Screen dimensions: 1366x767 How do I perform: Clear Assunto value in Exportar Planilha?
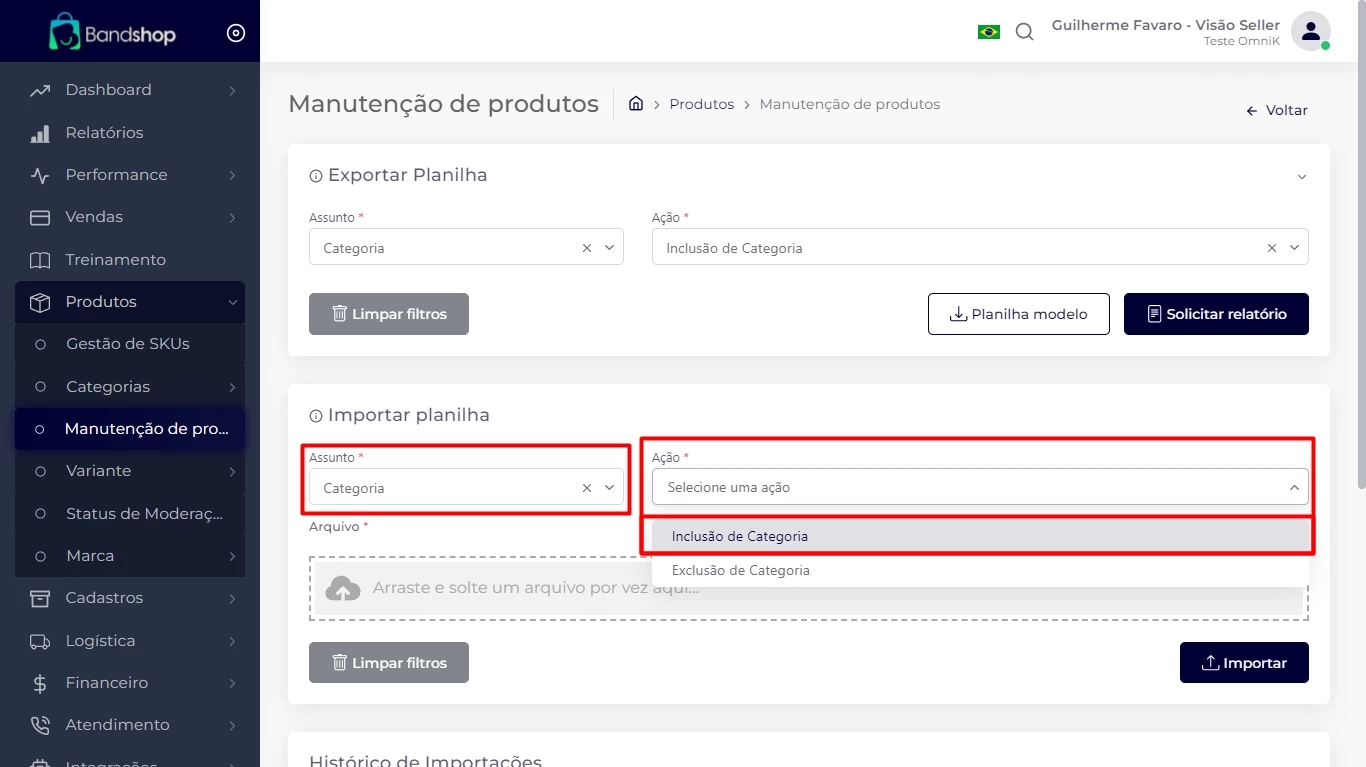pyautogui.click(x=587, y=248)
